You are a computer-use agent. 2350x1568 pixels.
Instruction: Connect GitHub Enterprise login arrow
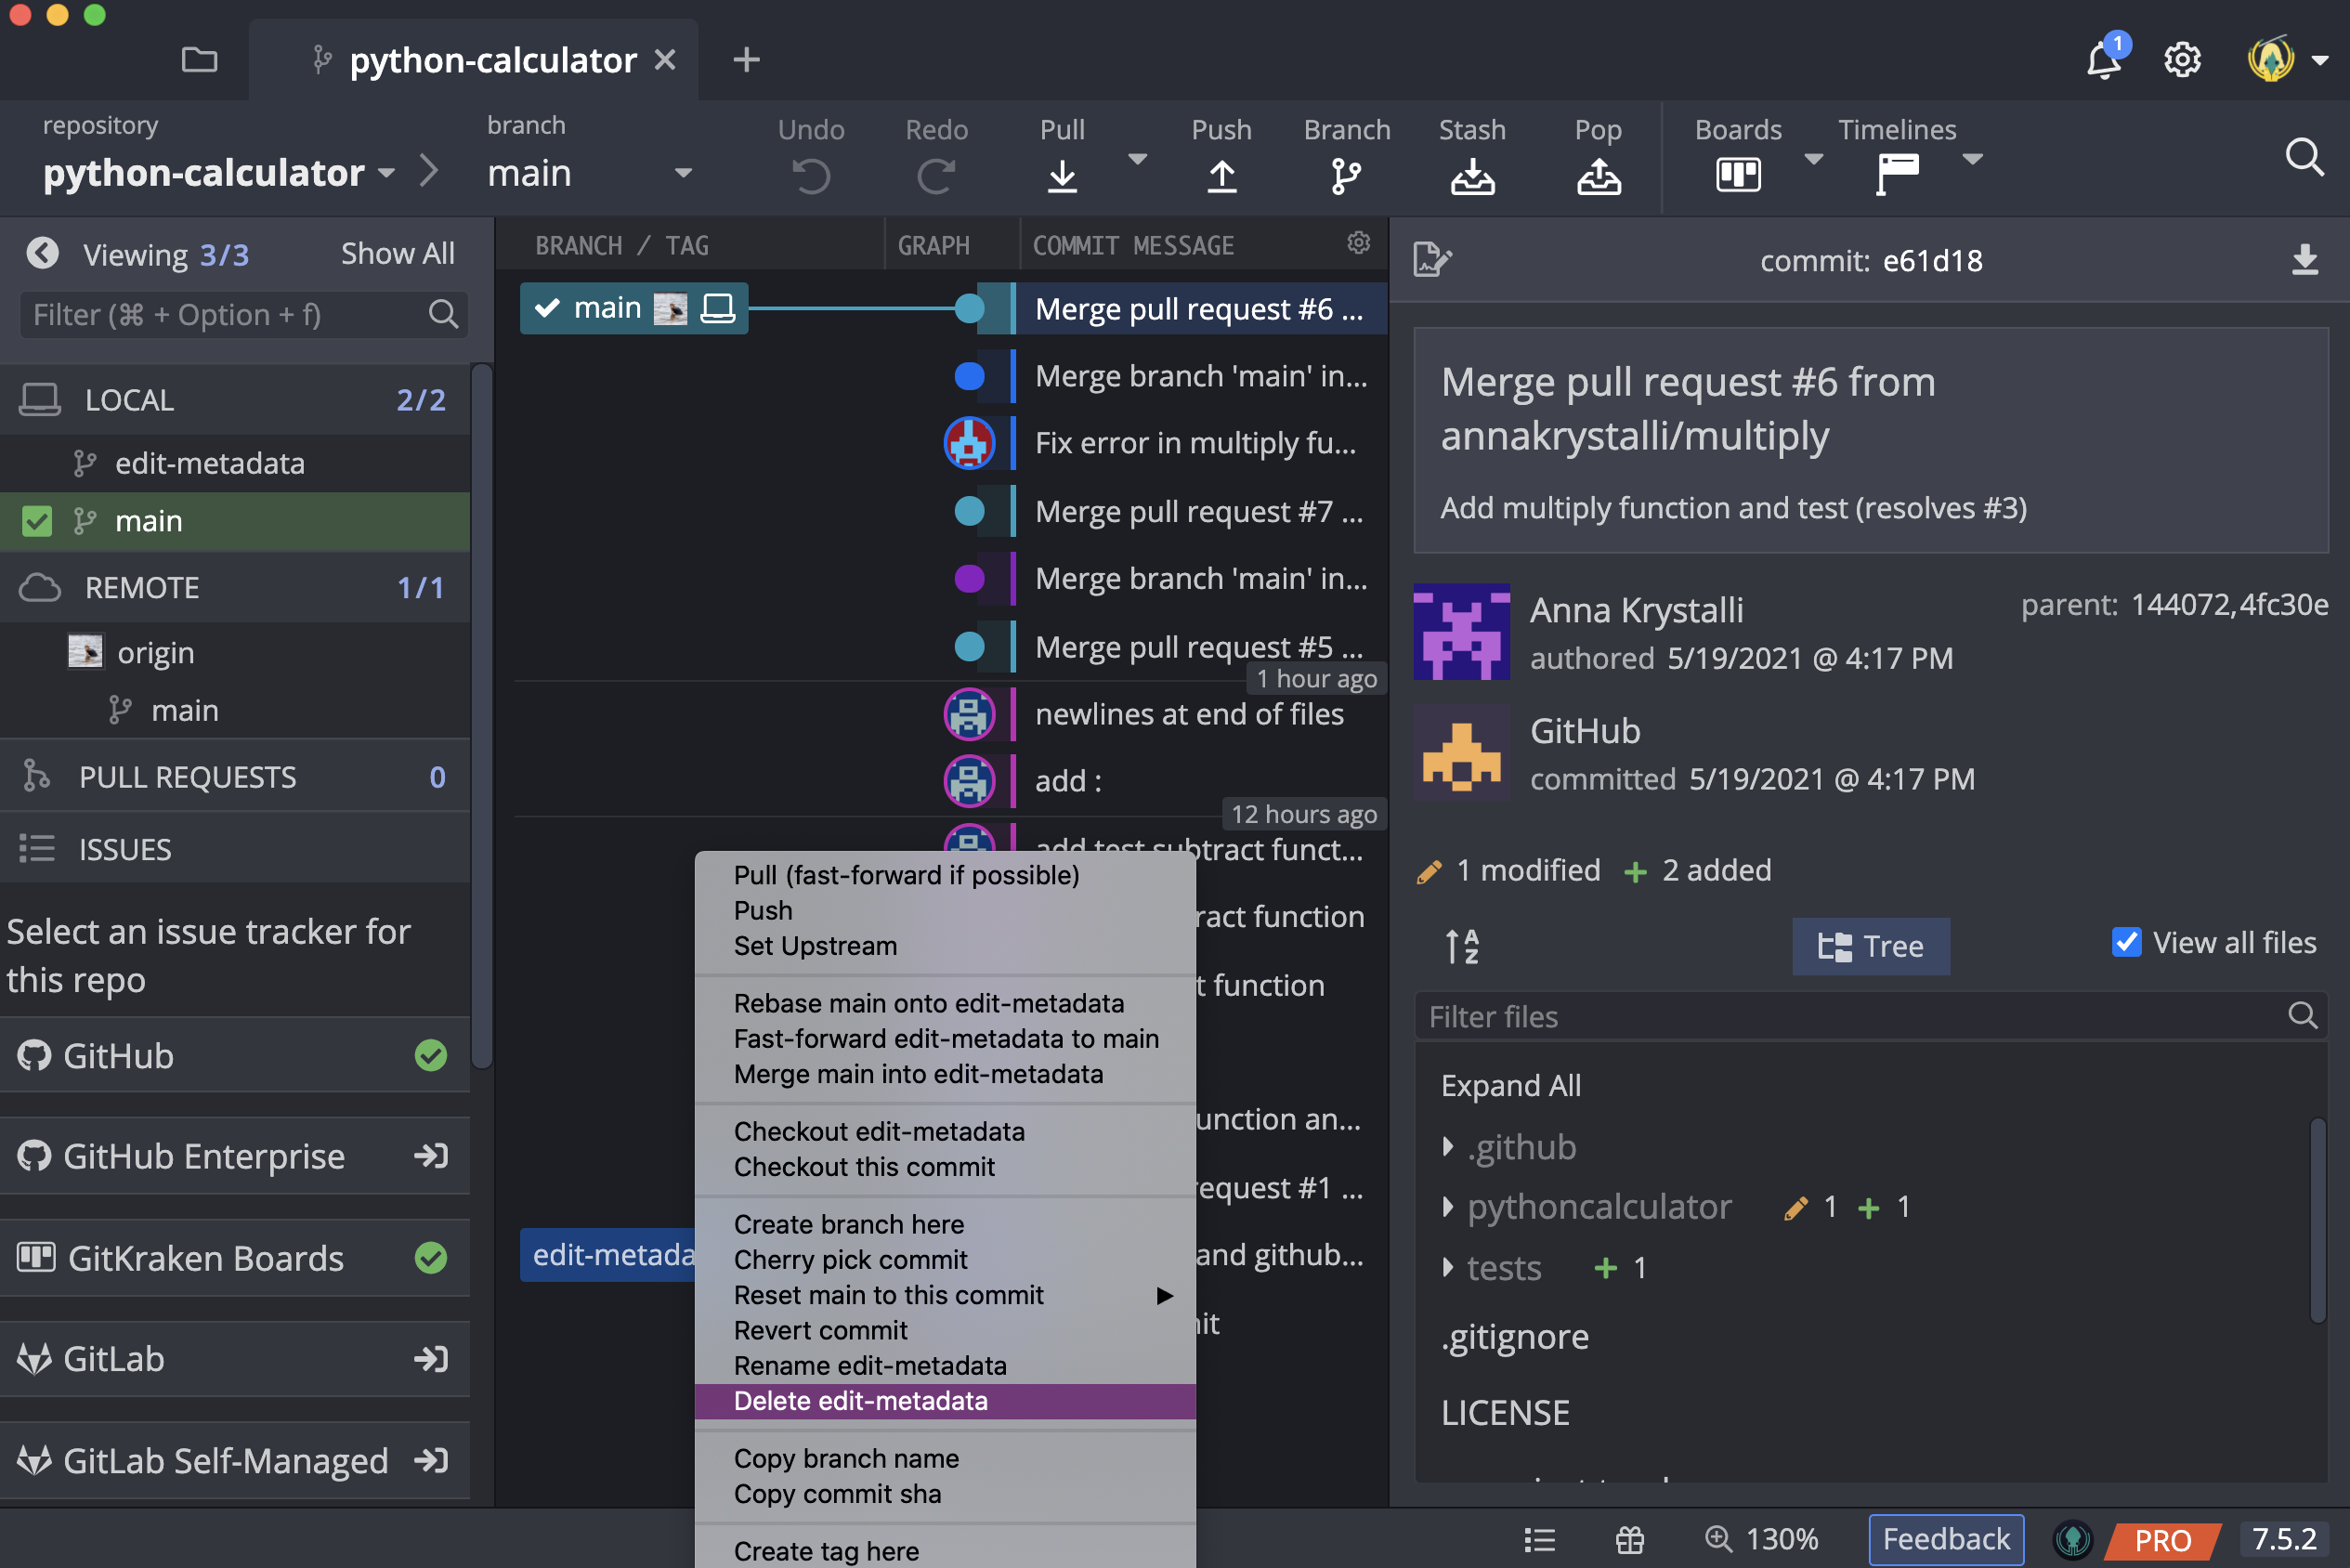pos(431,1156)
